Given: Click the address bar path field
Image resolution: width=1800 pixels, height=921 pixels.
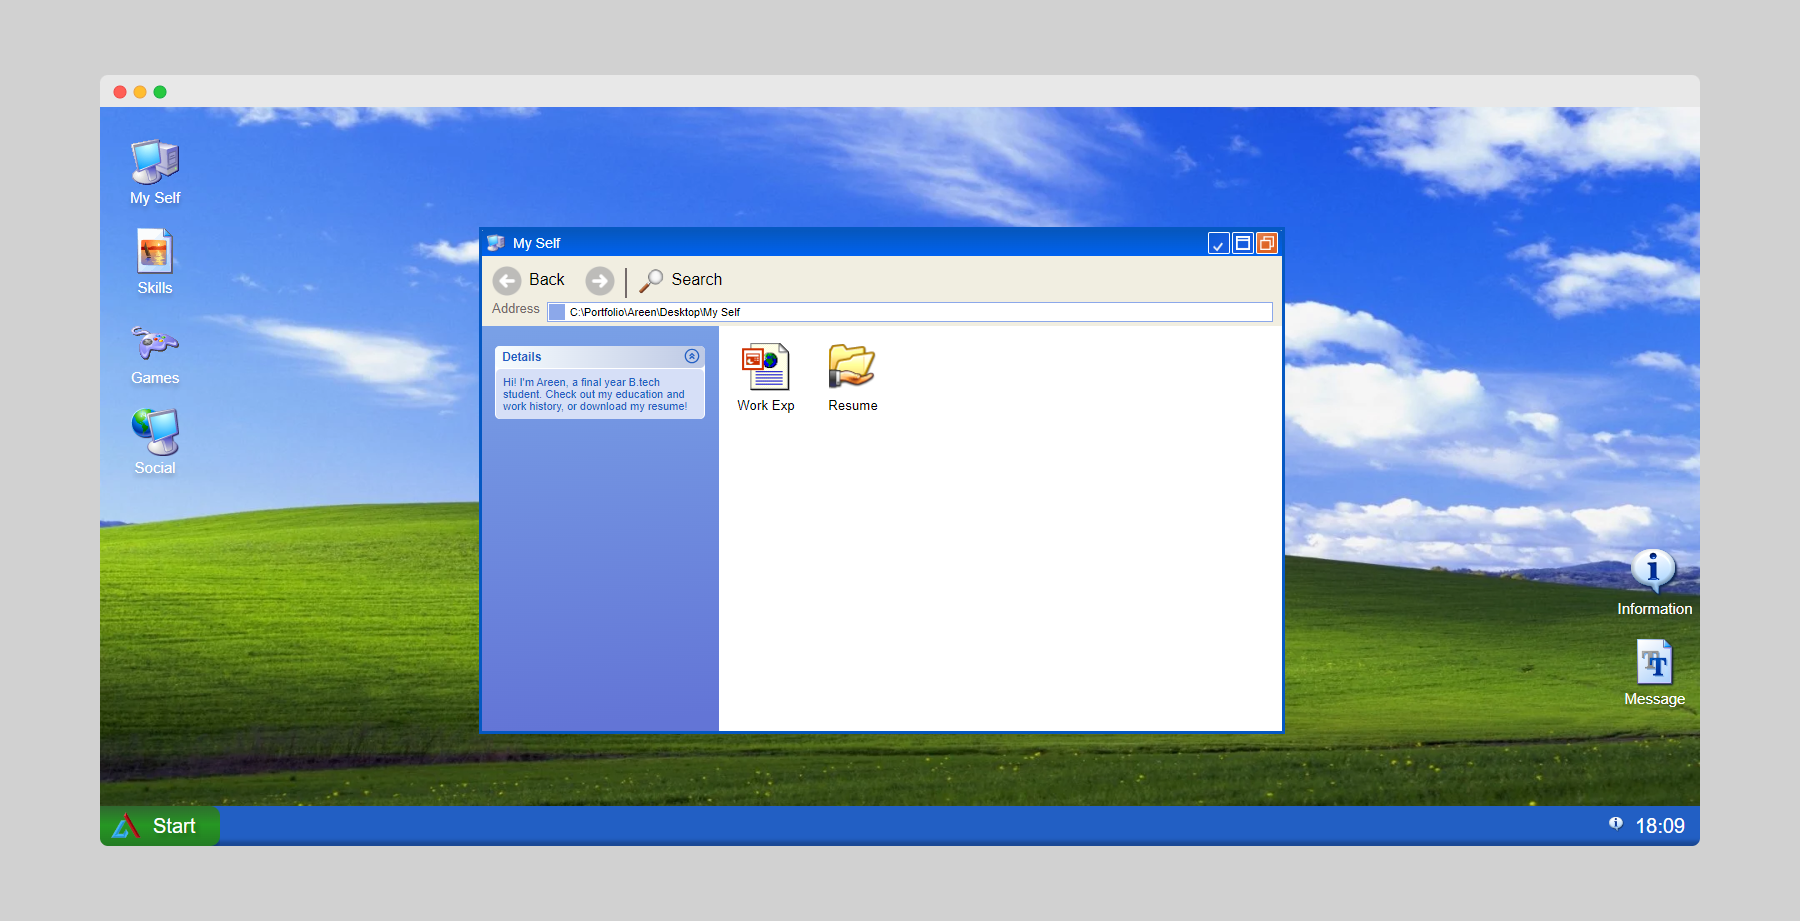Looking at the screenshot, I should click(x=910, y=312).
